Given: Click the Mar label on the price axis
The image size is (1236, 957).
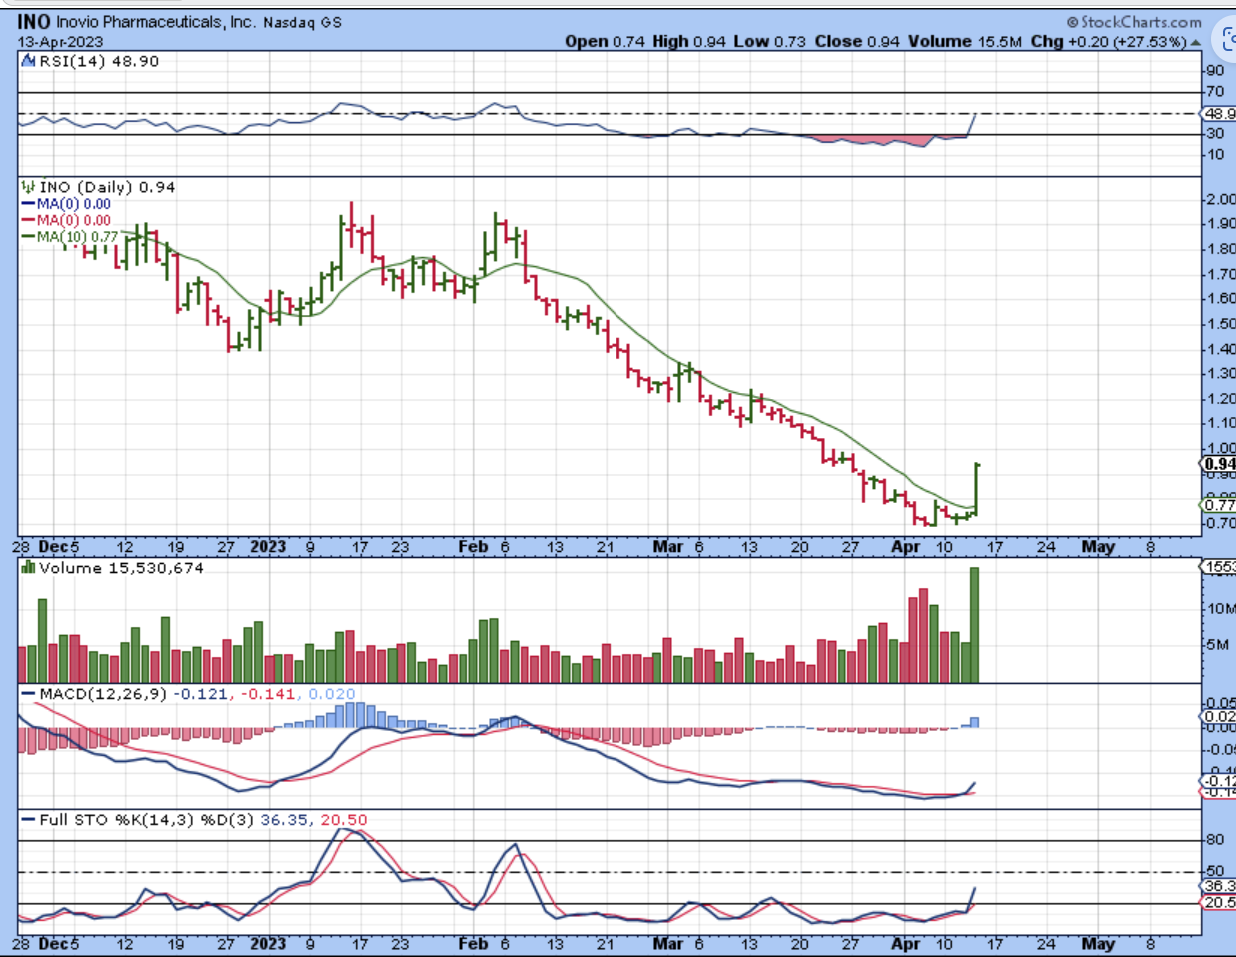Looking at the screenshot, I should (666, 547).
